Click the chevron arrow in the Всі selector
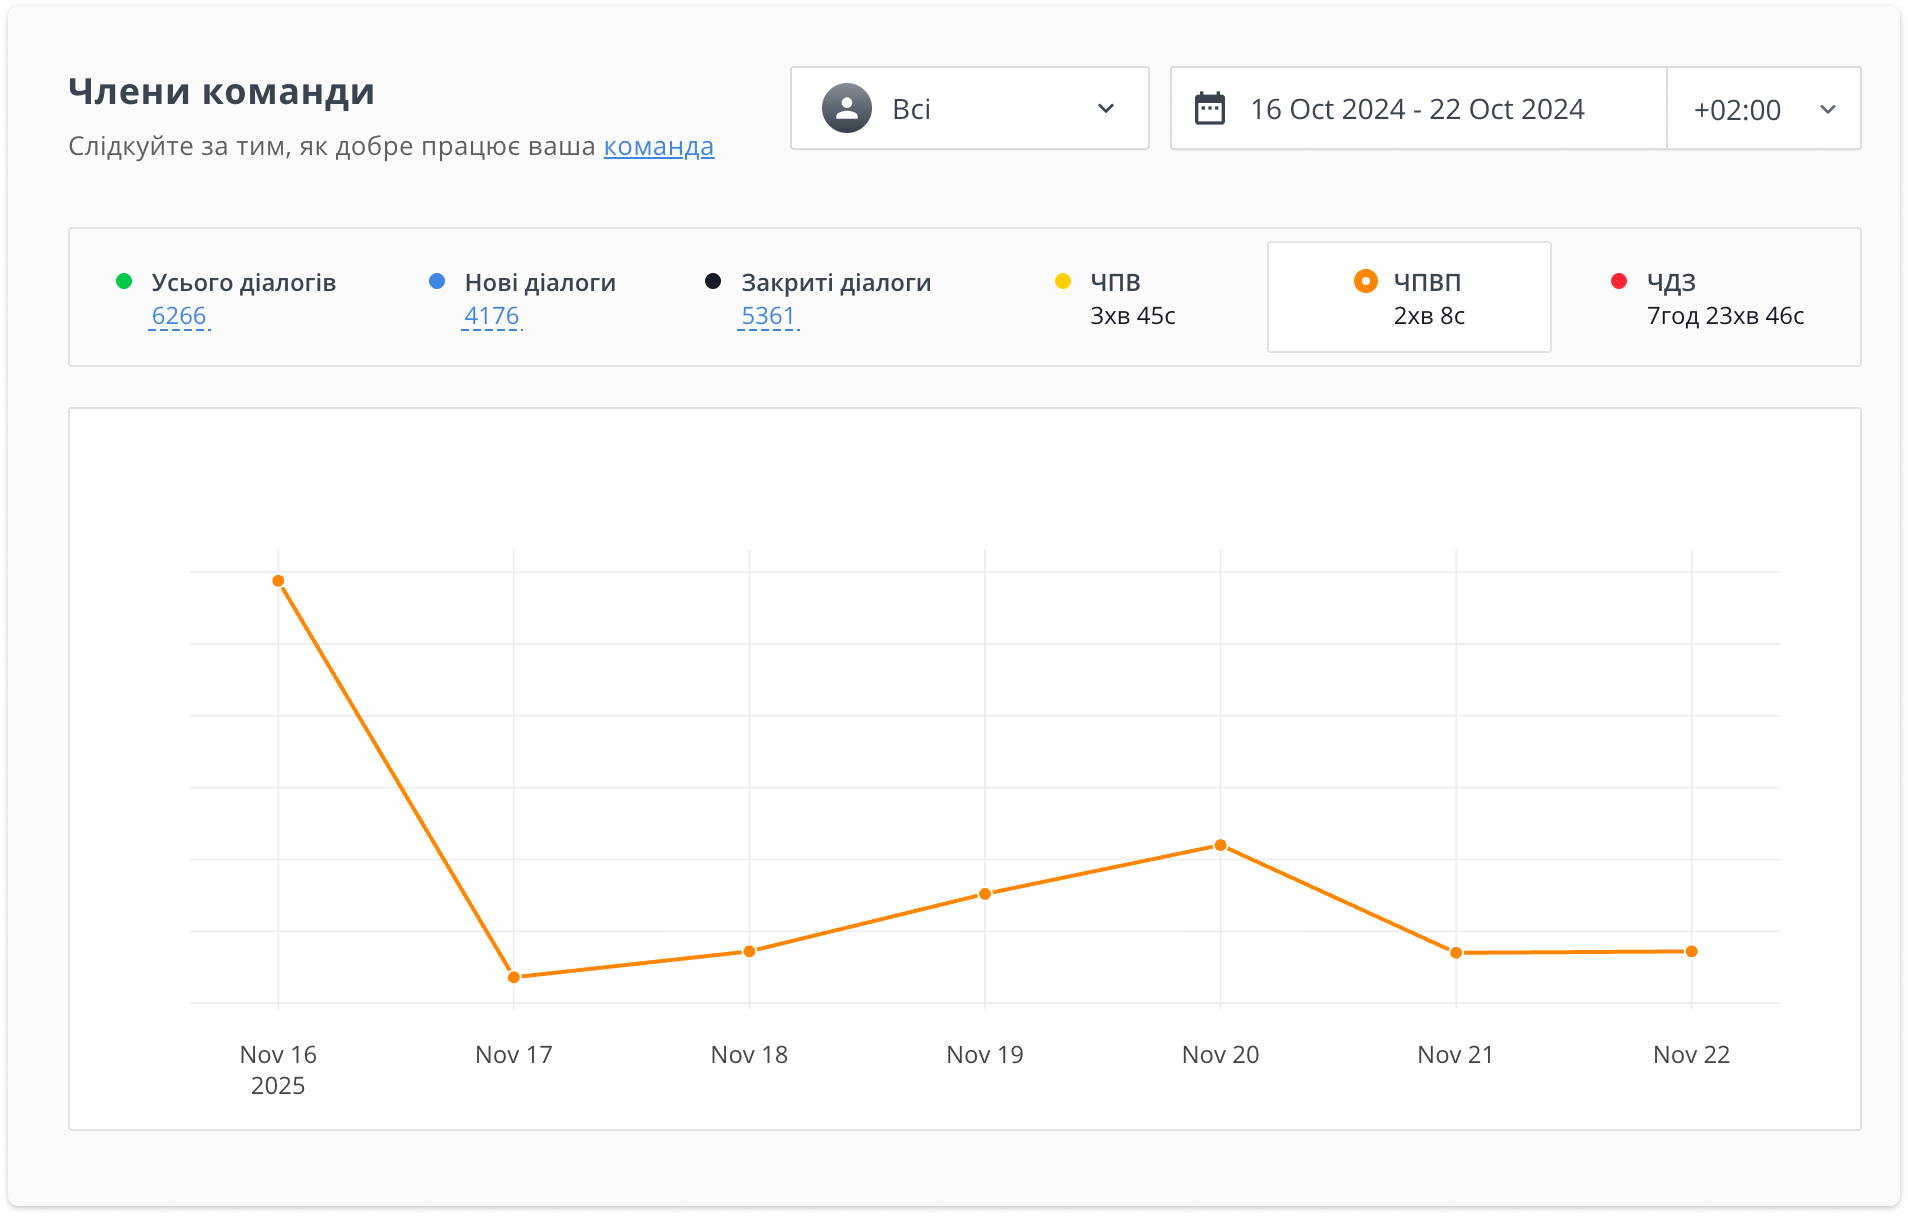This screenshot has width=1908, height=1216. (x=1106, y=109)
